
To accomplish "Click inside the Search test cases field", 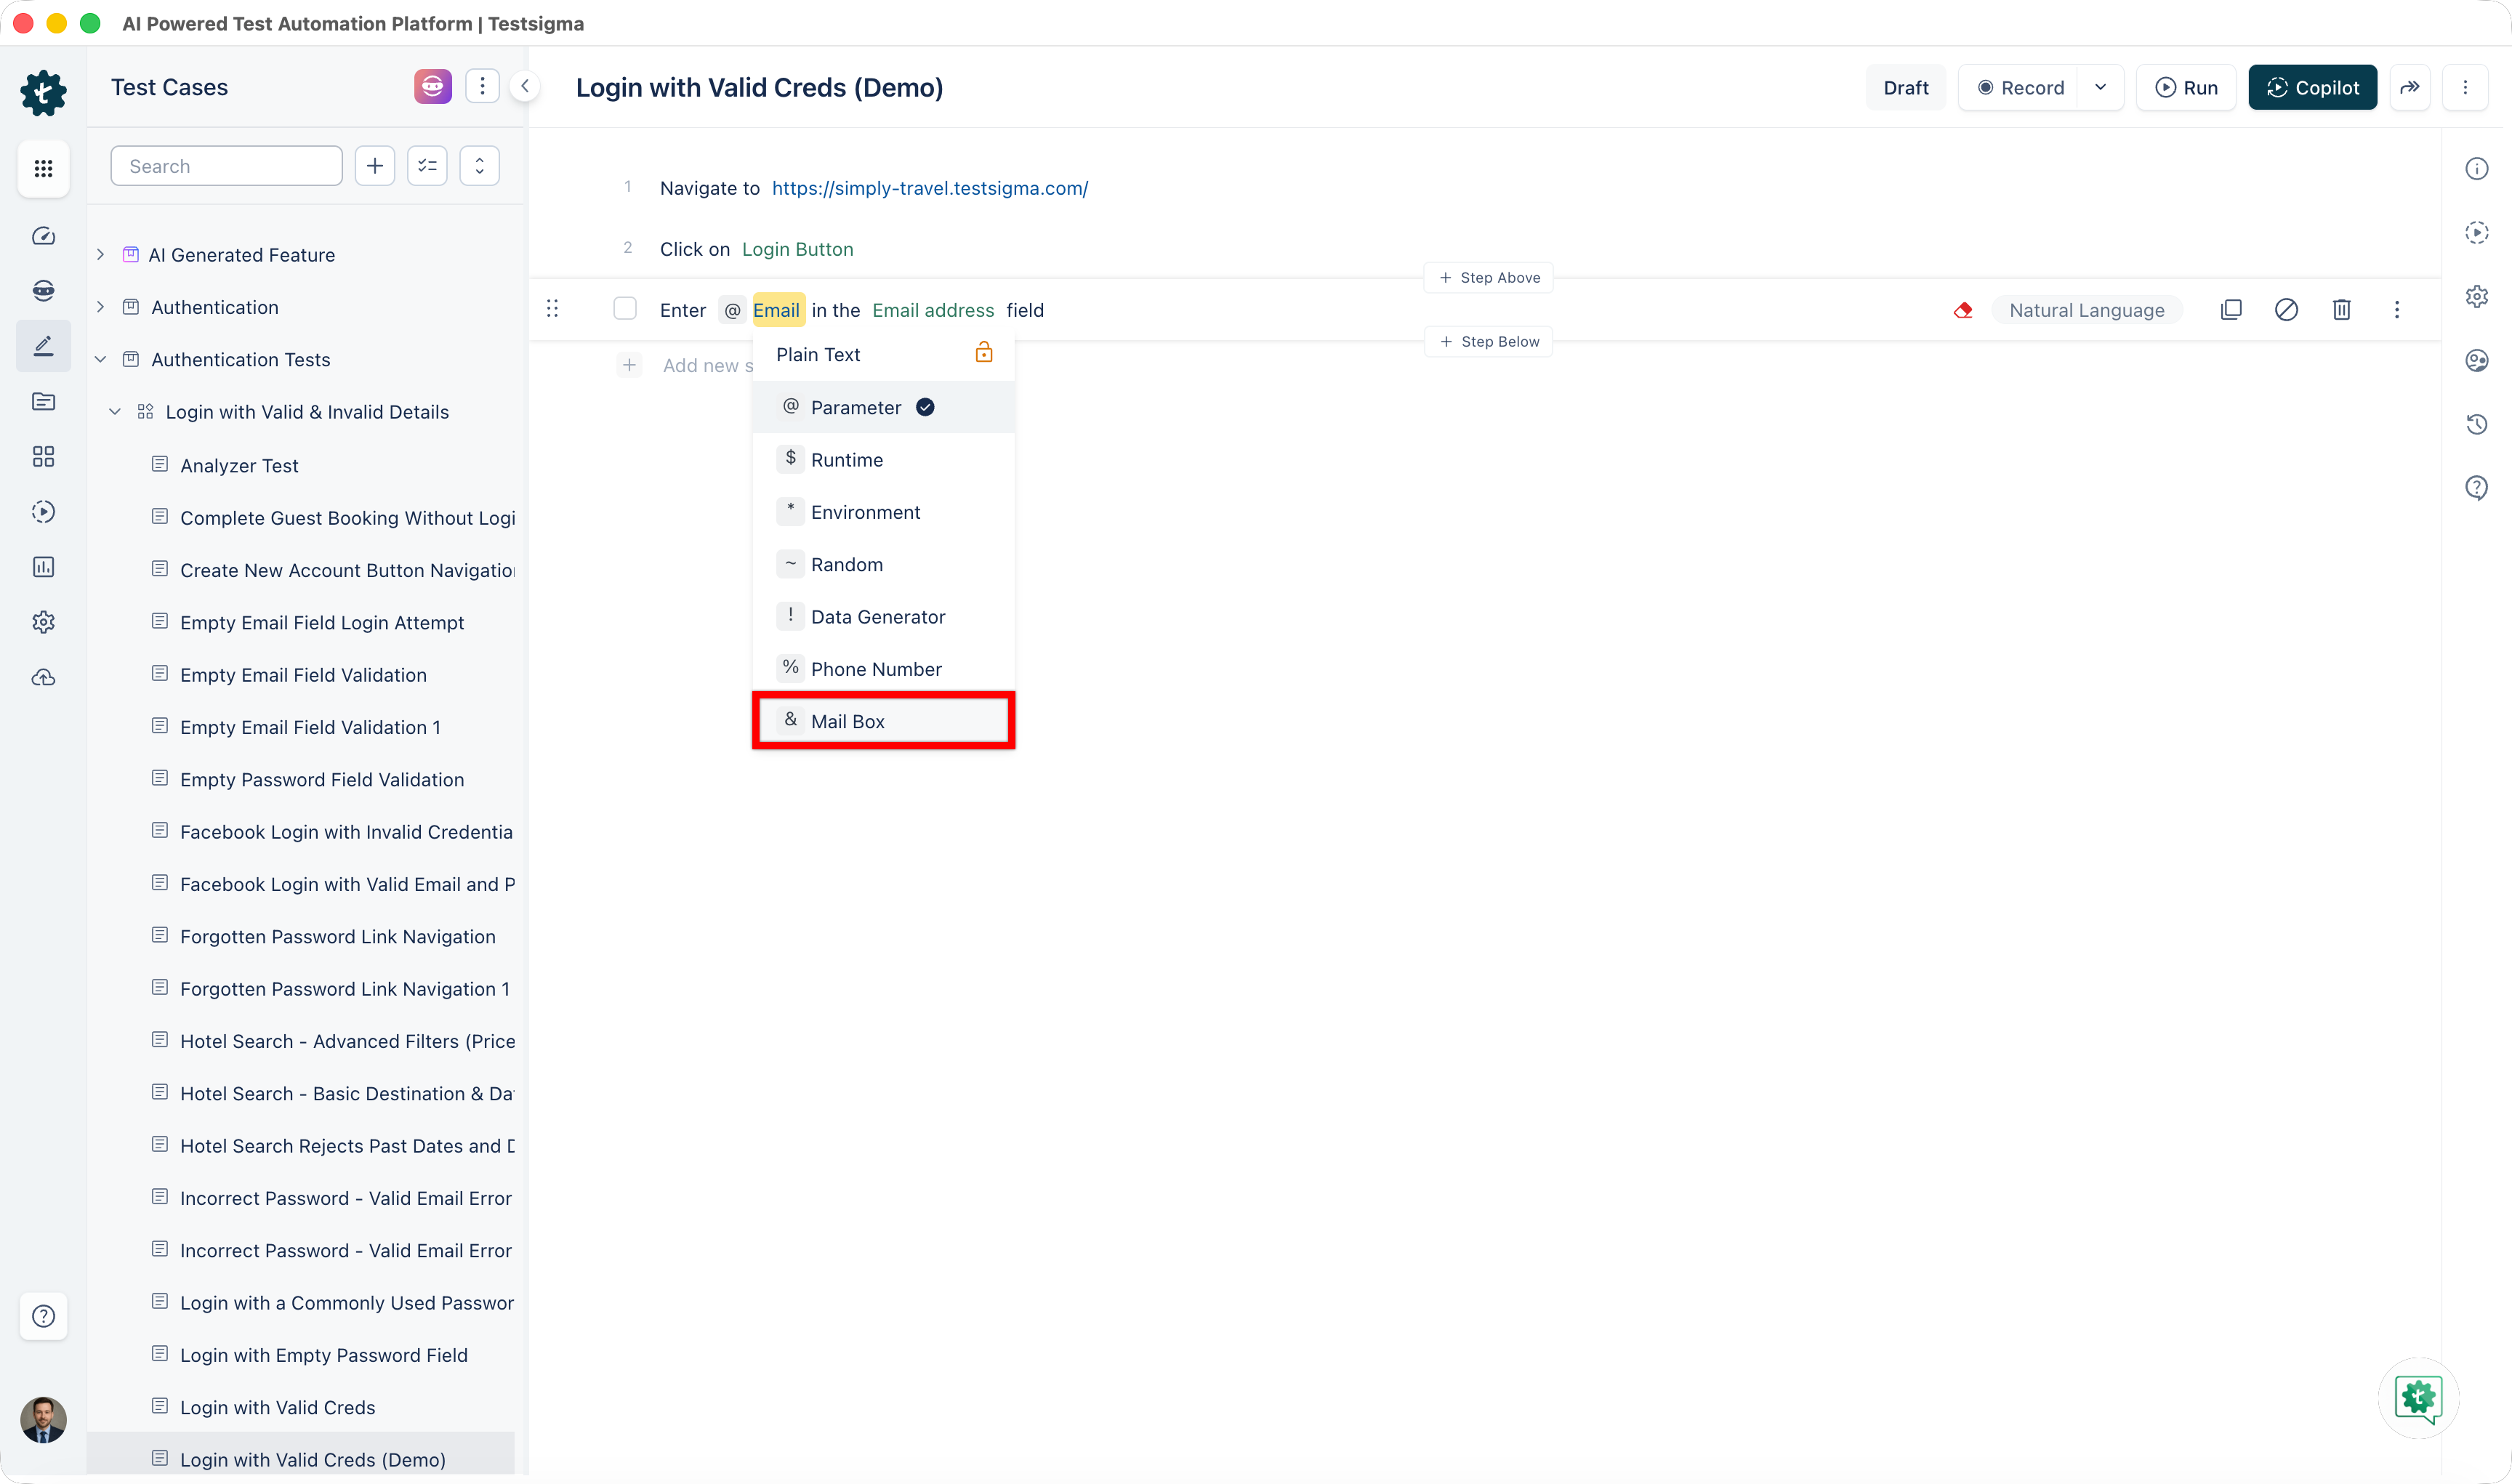I will [226, 165].
